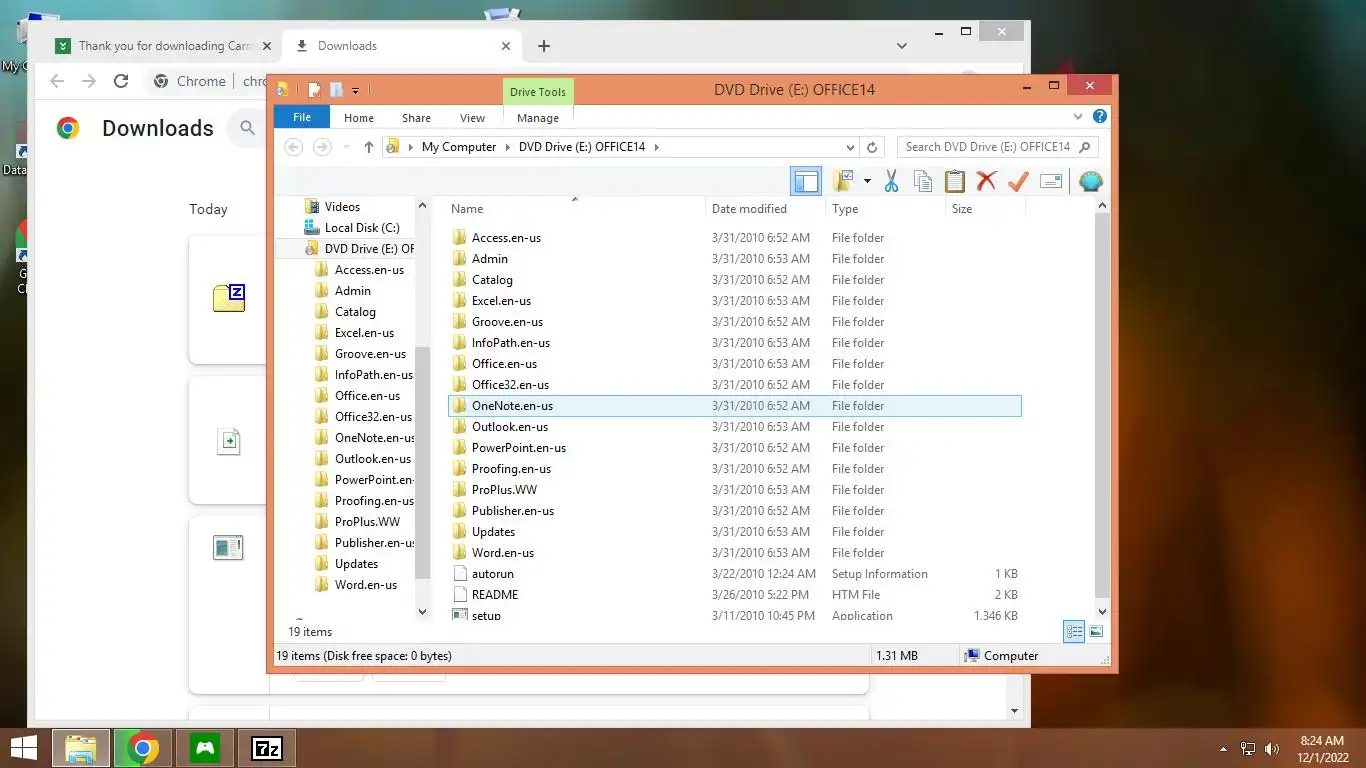Click the Drive Tools contextual tab
This screenshot has height=768, width=1366.
pos(538,92)
